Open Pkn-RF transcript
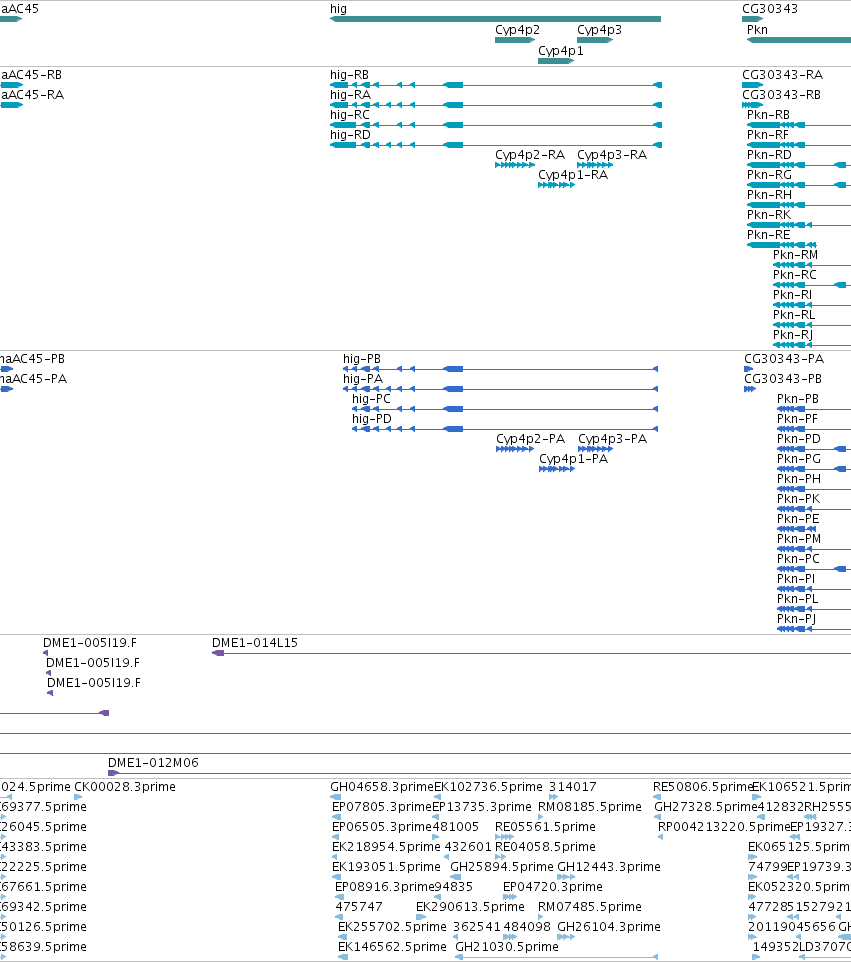Image resolution: width=851 pixels, height=962 pixels. coord(768,134)
